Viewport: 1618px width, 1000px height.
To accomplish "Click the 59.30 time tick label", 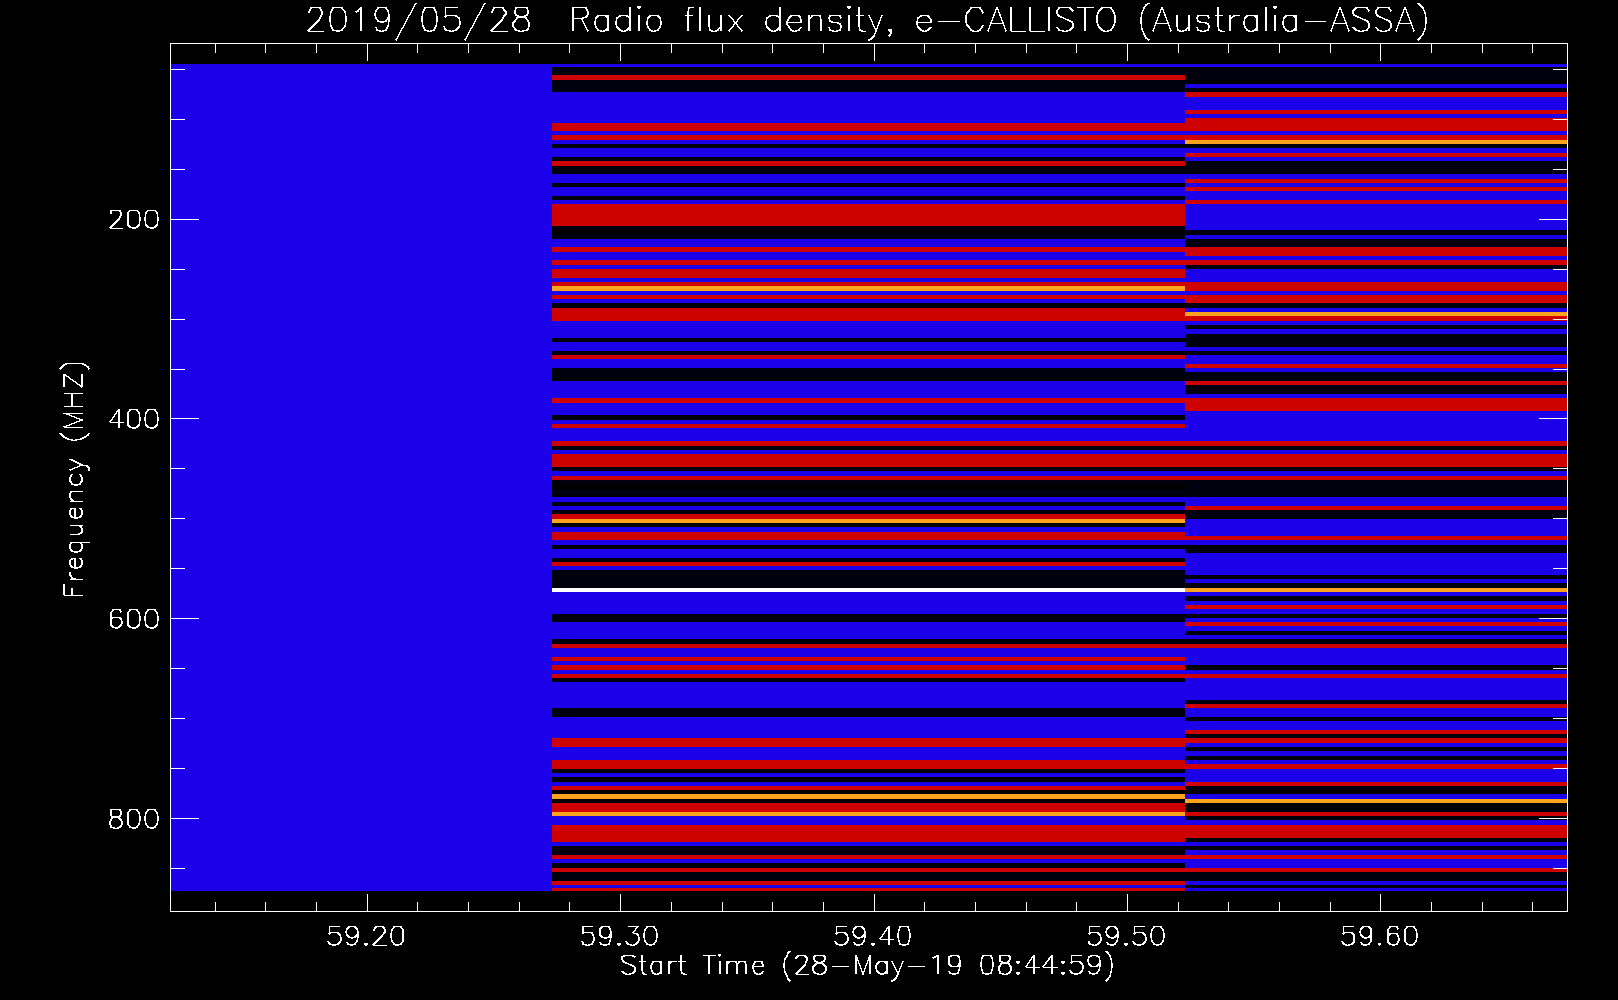I will 620,937.
